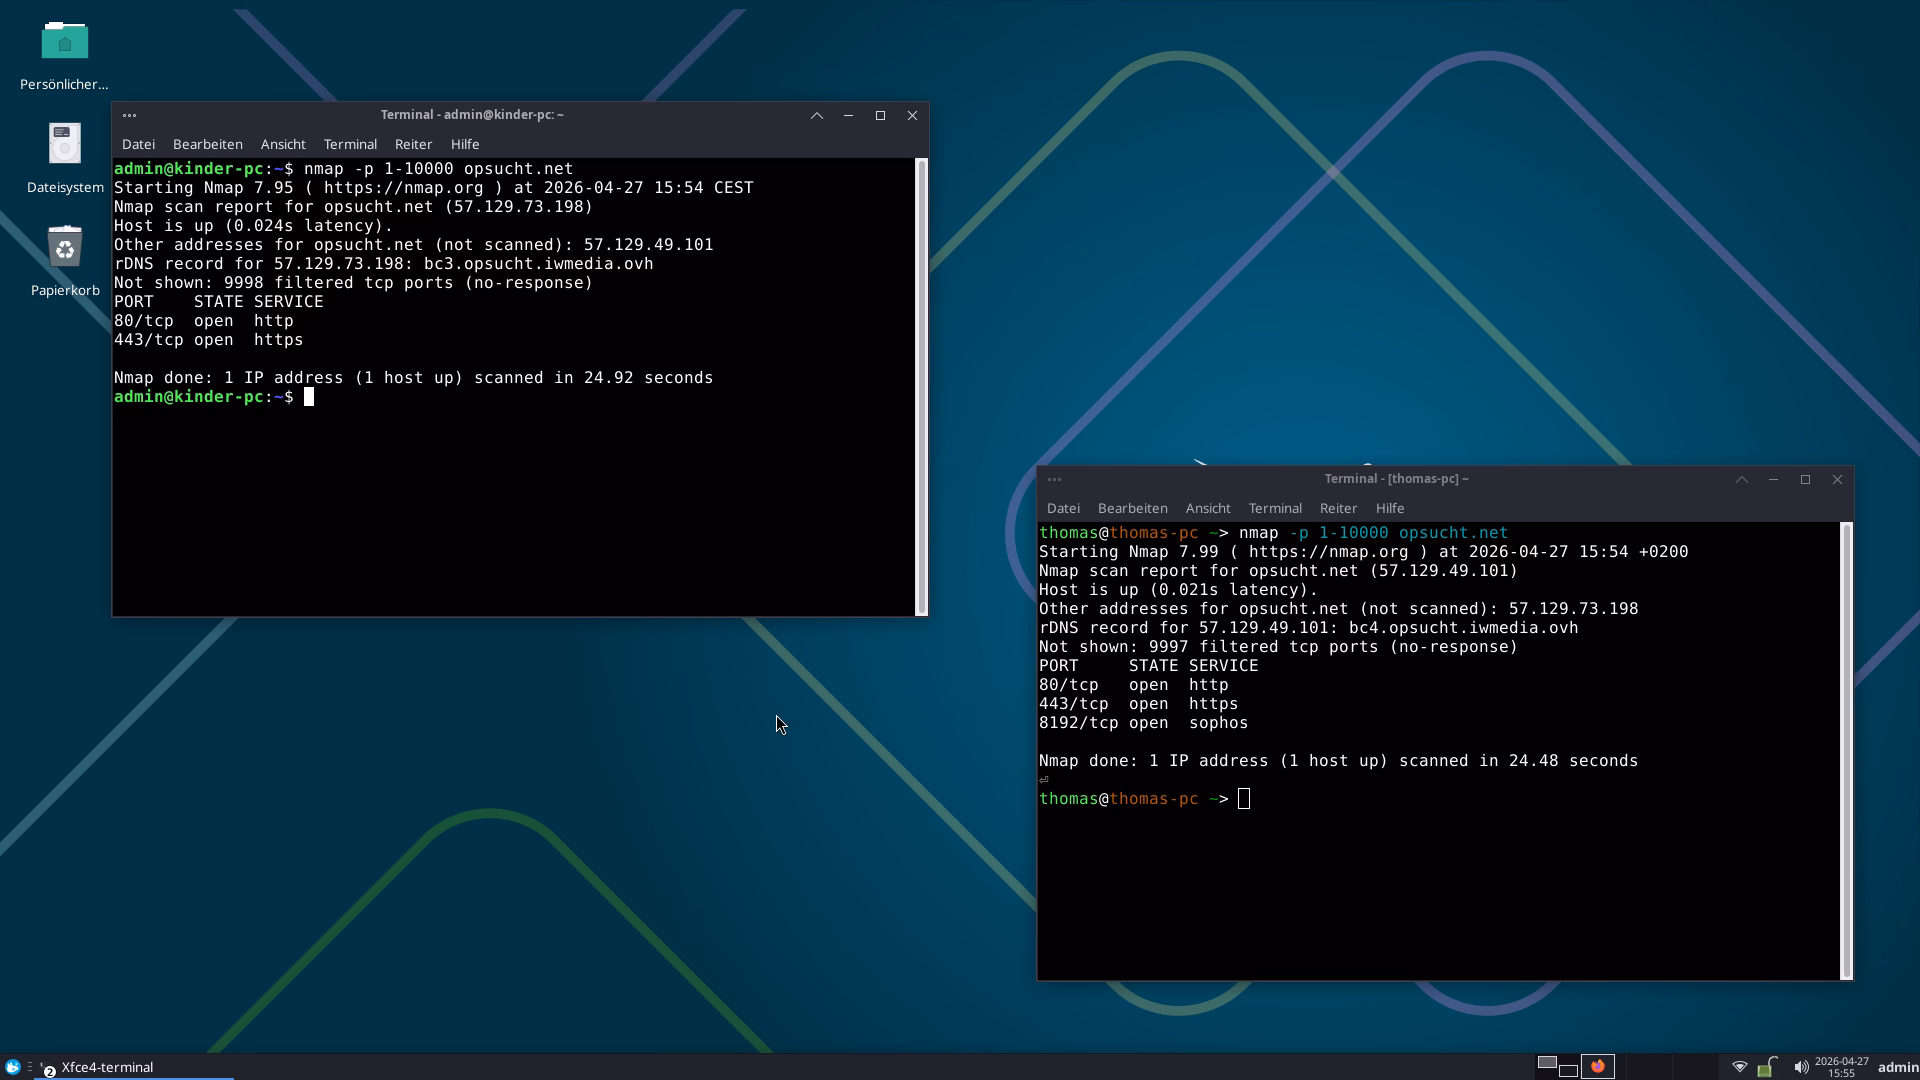
Task: Open Terminal menu in admin@kinder-pc terminal
Action: point(350,144)
